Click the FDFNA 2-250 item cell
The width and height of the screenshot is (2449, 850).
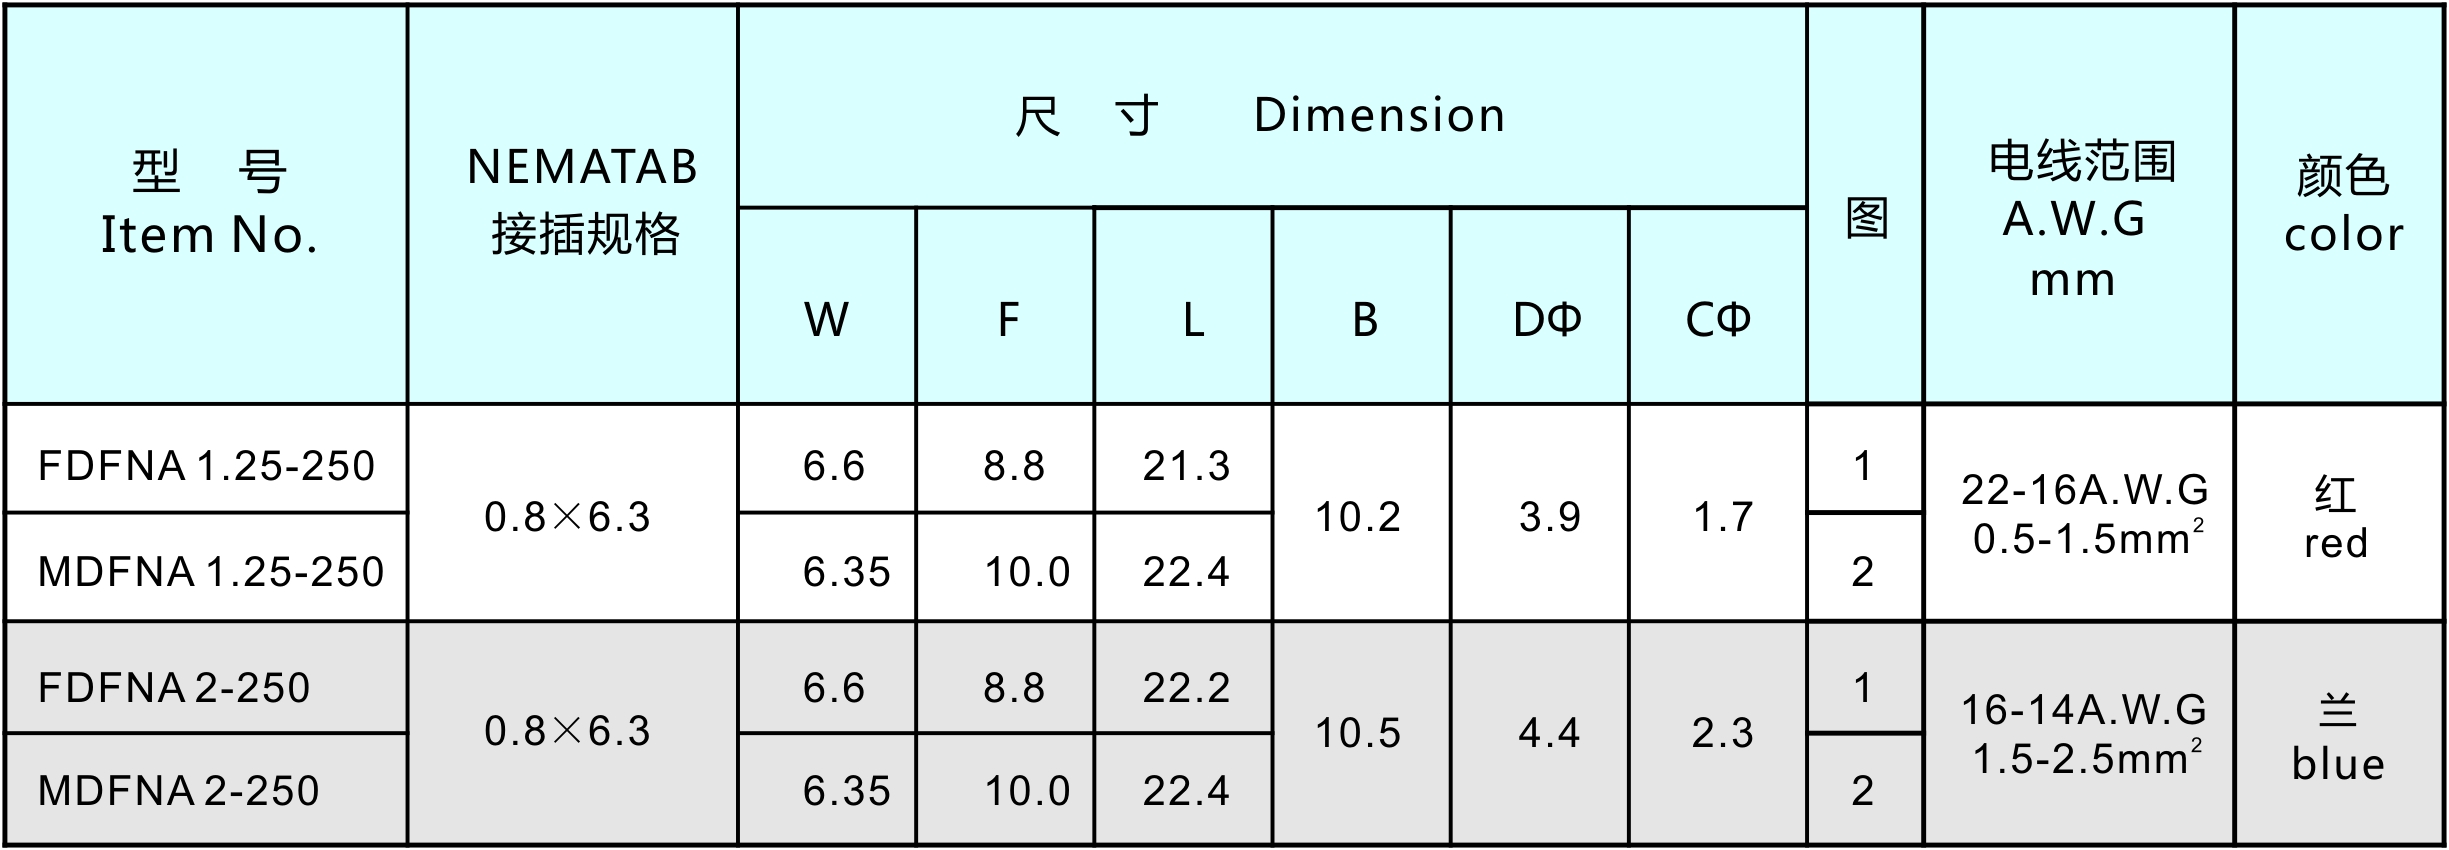pos(174,688)
